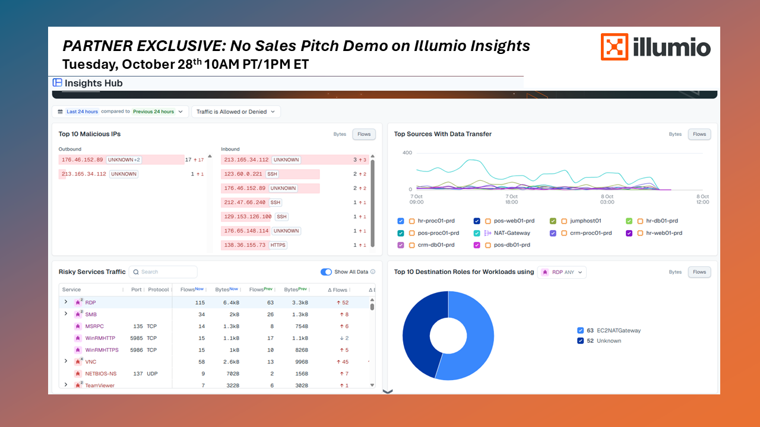Screen dimensions: 760x427
Task: Open the Last 24 hours time range dropdown
Action: [120, 112]
